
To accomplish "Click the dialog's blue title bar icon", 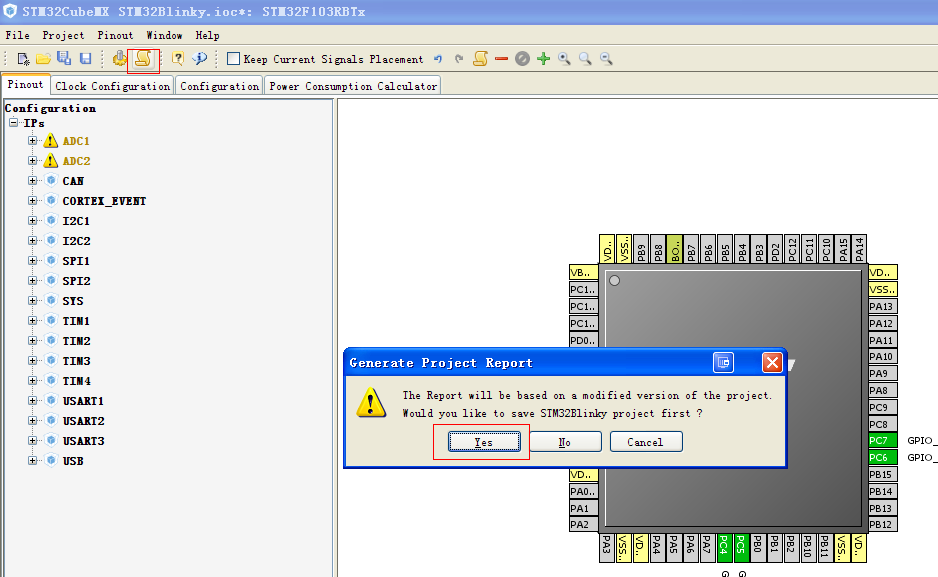I will (723, 362).
